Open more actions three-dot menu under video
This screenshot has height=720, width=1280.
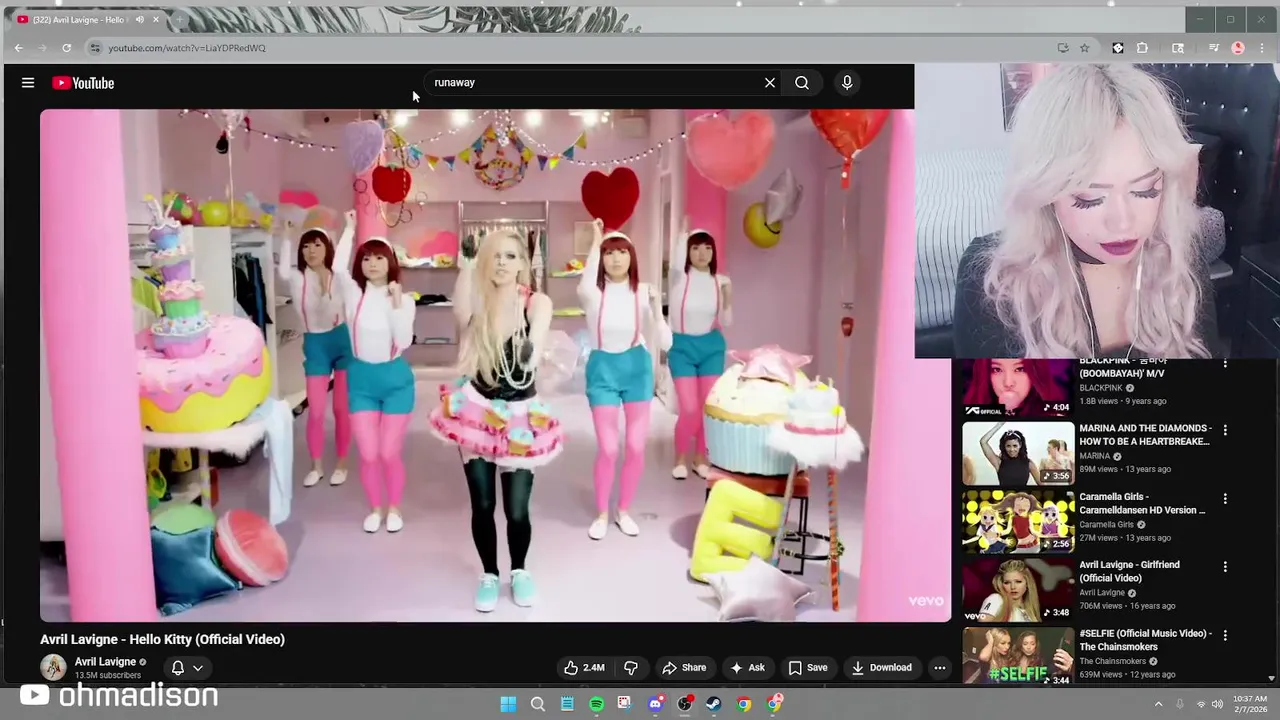click(940, 668)
